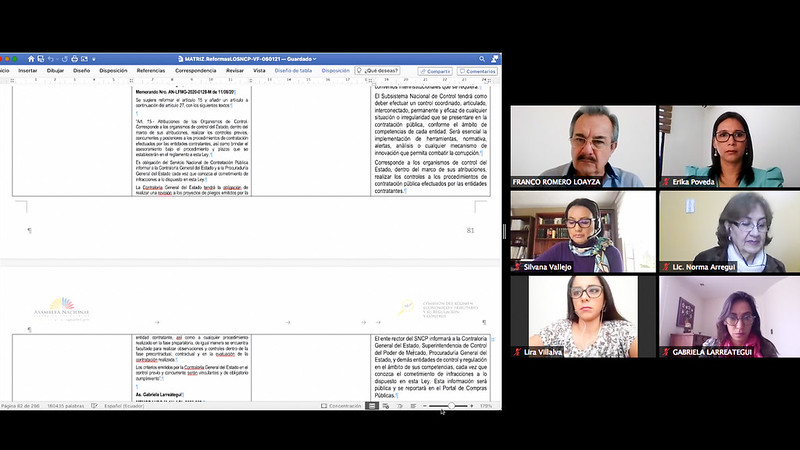Open the Undo history dropdown arrow

click(x=57, y=59)
